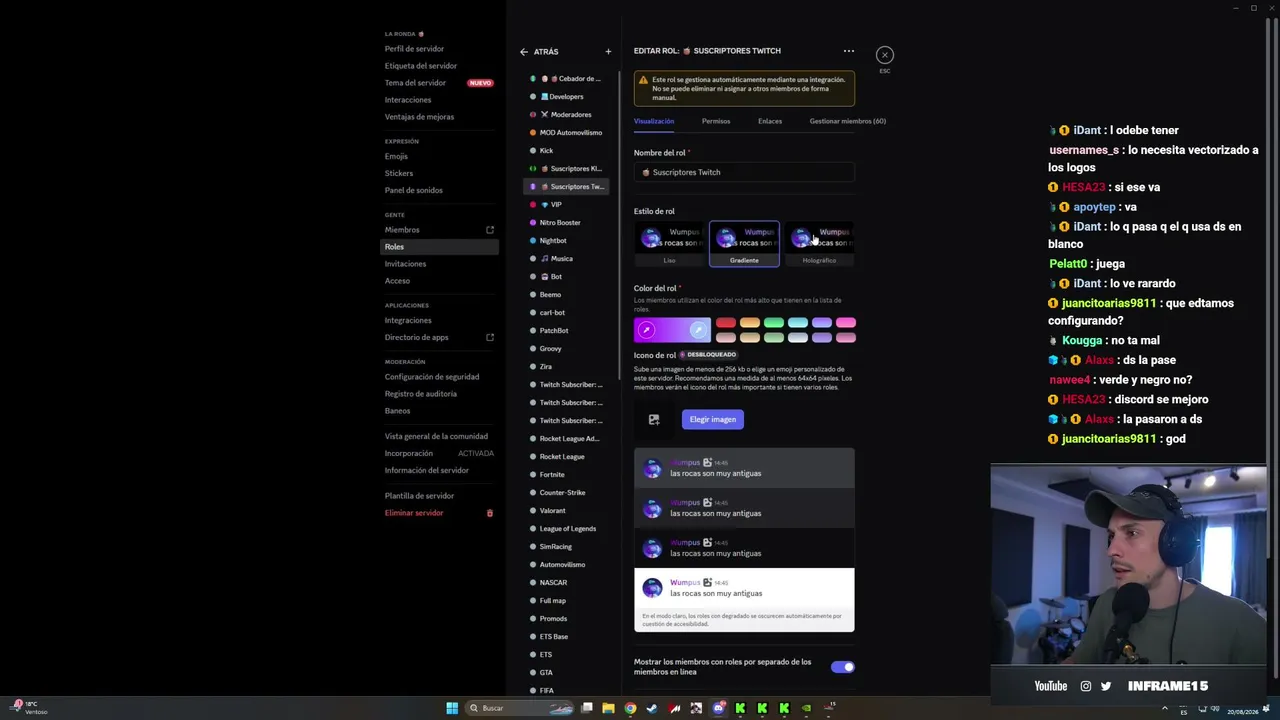This screenshot has width=1280, height=720.
Task: Launch Google Chrome from taskbar
Action: pyautogui.click(x=630, y=708)
